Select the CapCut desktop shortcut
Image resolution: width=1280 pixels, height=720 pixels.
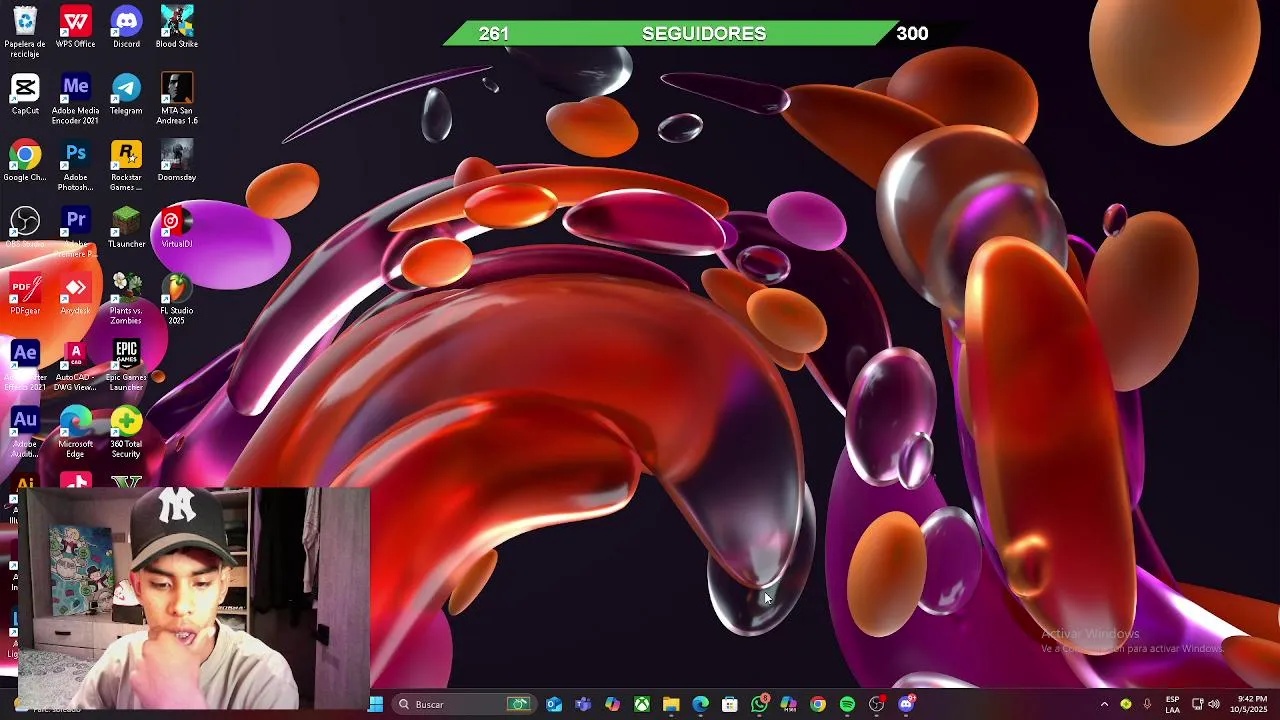tap(25, 94)
